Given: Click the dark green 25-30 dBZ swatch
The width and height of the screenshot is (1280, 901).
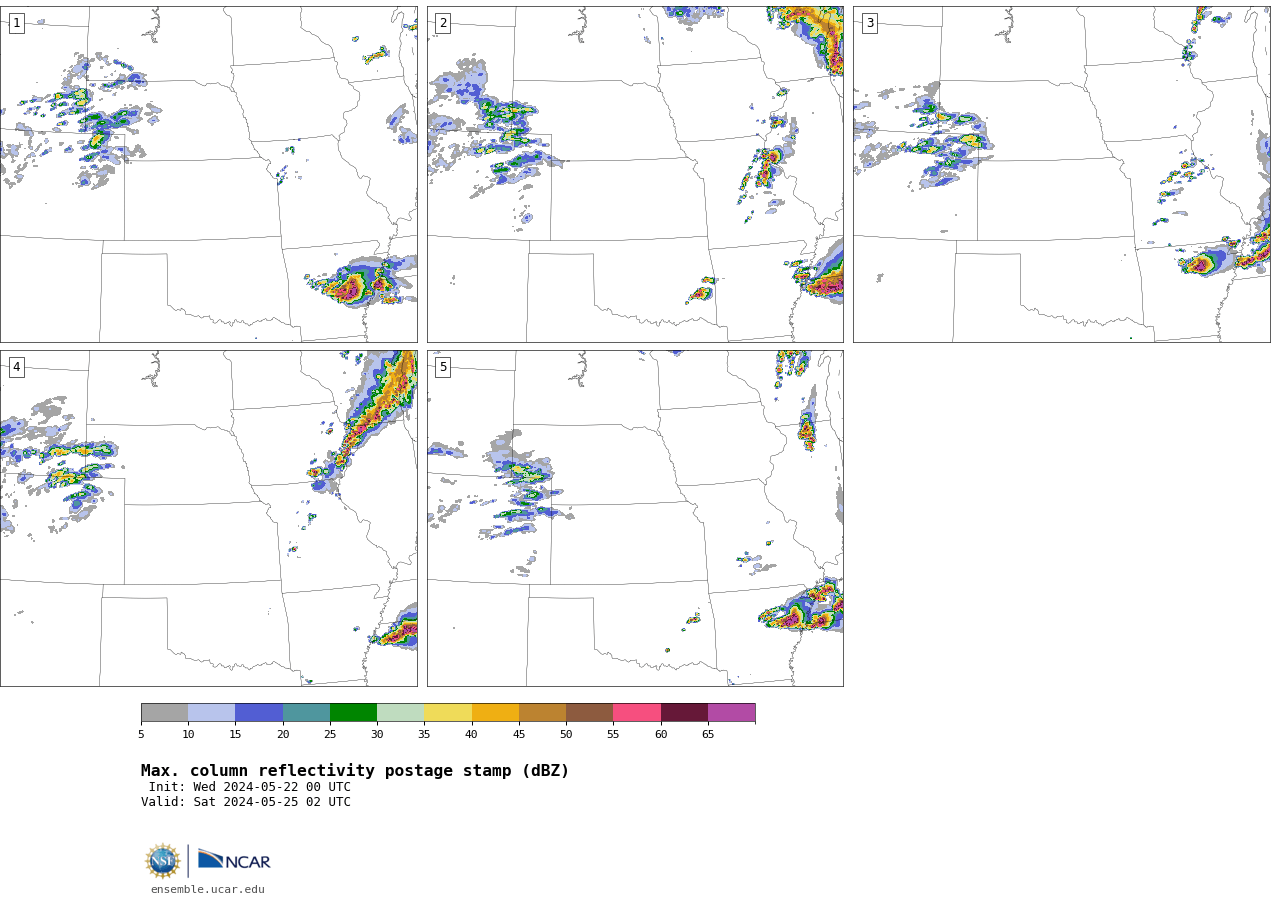Looking at the screenshot, I should pyautogui.click(x=353, y=713).
